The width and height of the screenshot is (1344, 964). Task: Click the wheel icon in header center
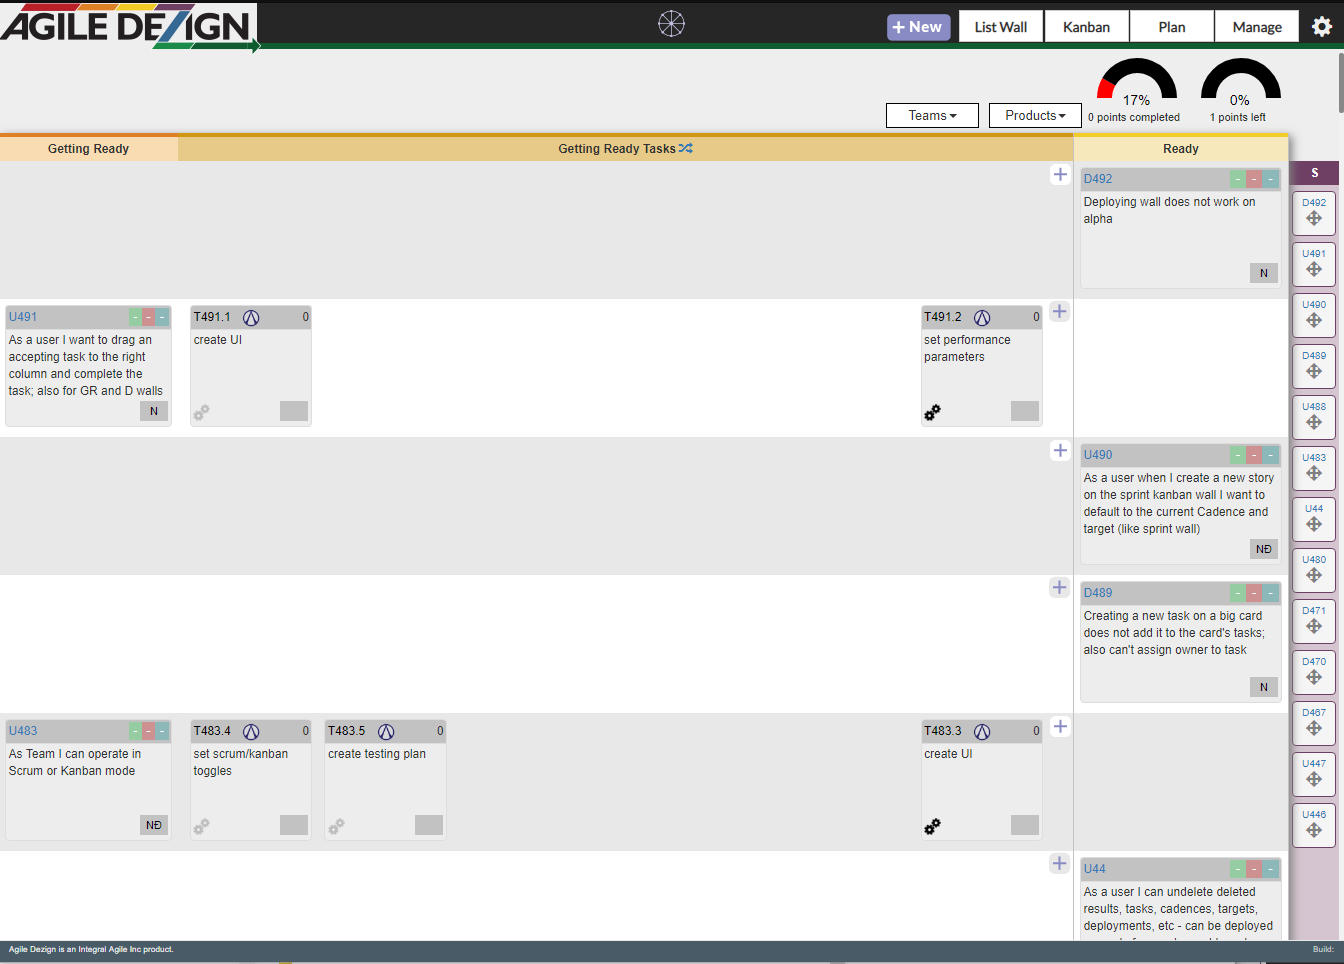click(671, 24)
